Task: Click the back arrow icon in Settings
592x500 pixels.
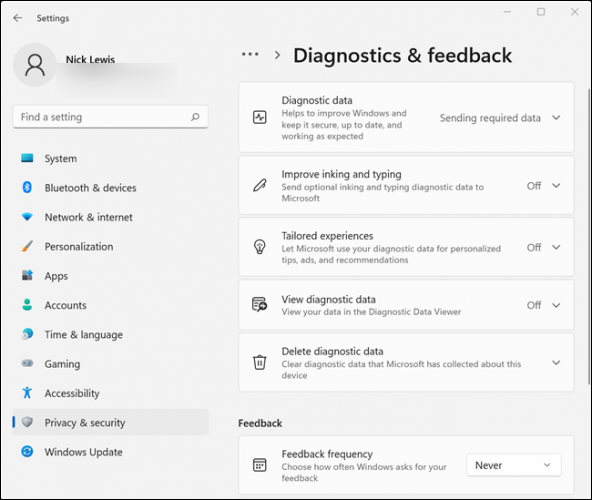Action: point(18,18)
